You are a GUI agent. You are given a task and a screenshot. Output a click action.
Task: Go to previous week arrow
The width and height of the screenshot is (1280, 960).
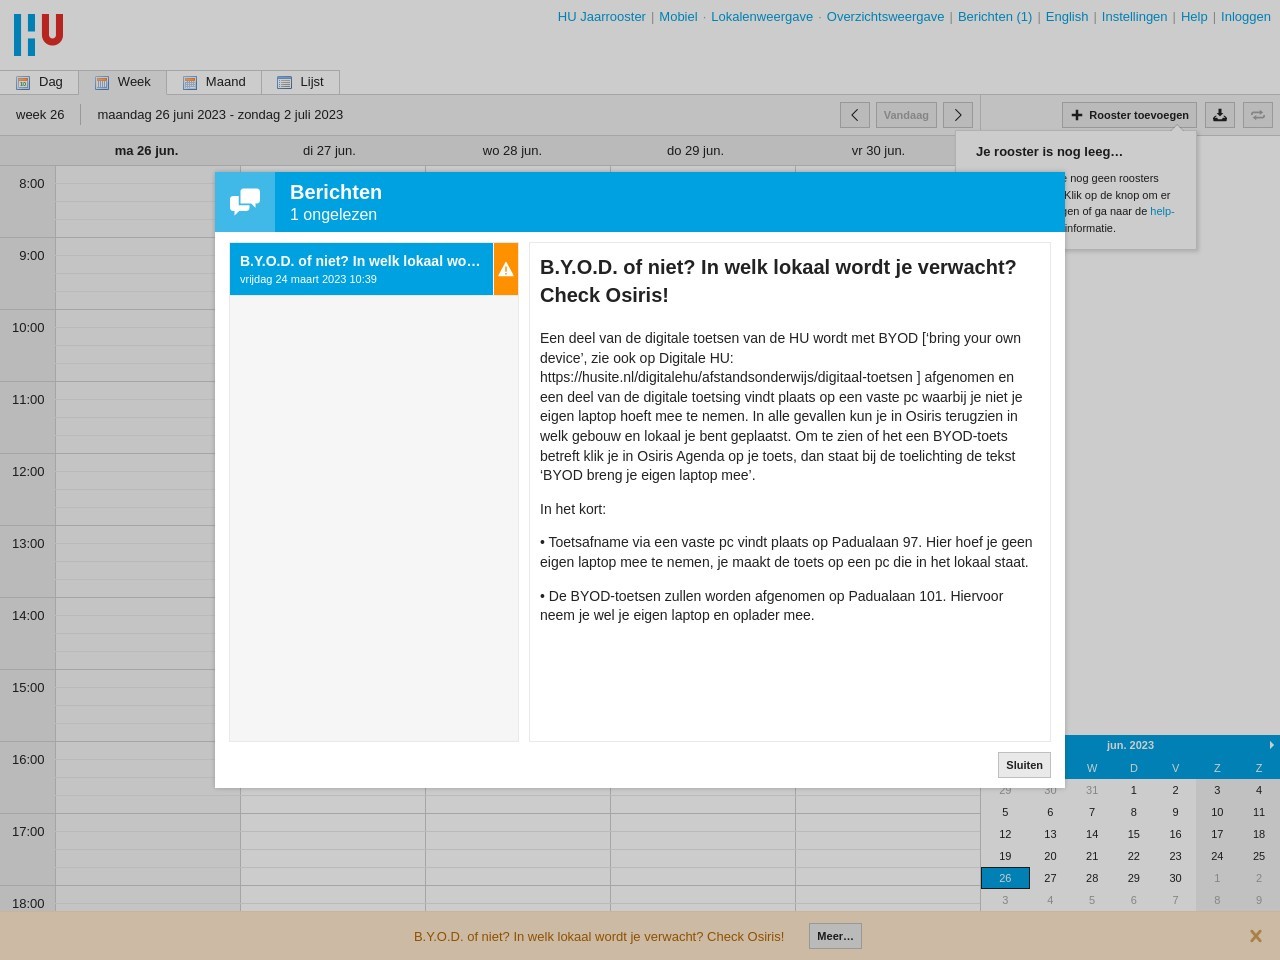[854, 115]
